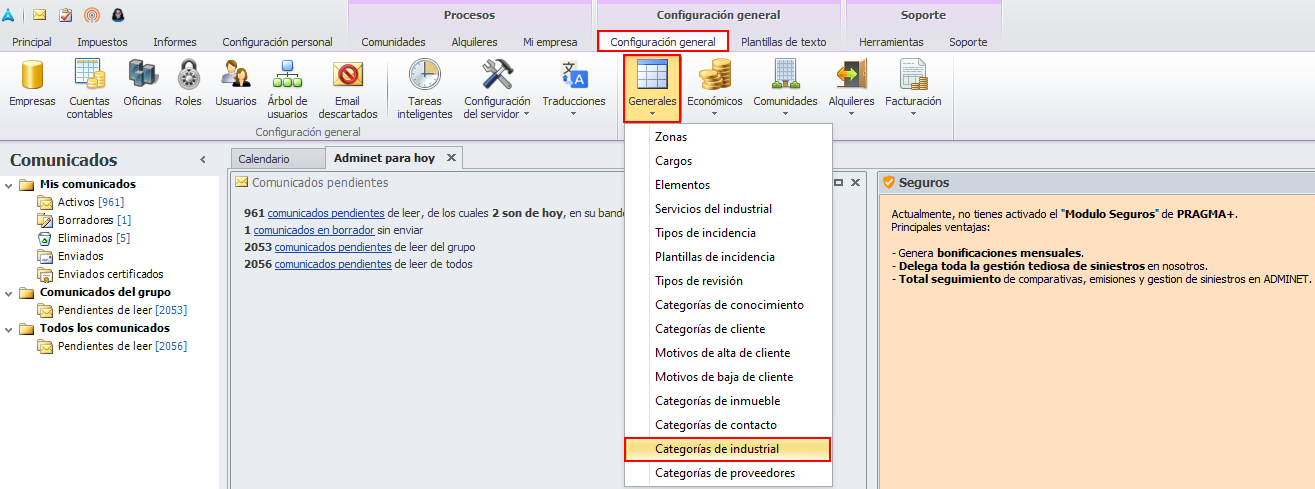Expand the Económicos dropdown
Viewport: 1315px width, 489px height.
point(715,90)
